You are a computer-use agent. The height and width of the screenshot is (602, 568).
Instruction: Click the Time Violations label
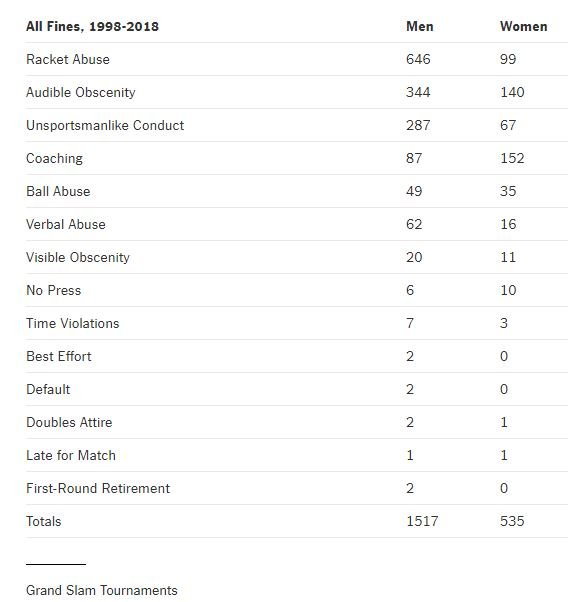click(73, 324)
